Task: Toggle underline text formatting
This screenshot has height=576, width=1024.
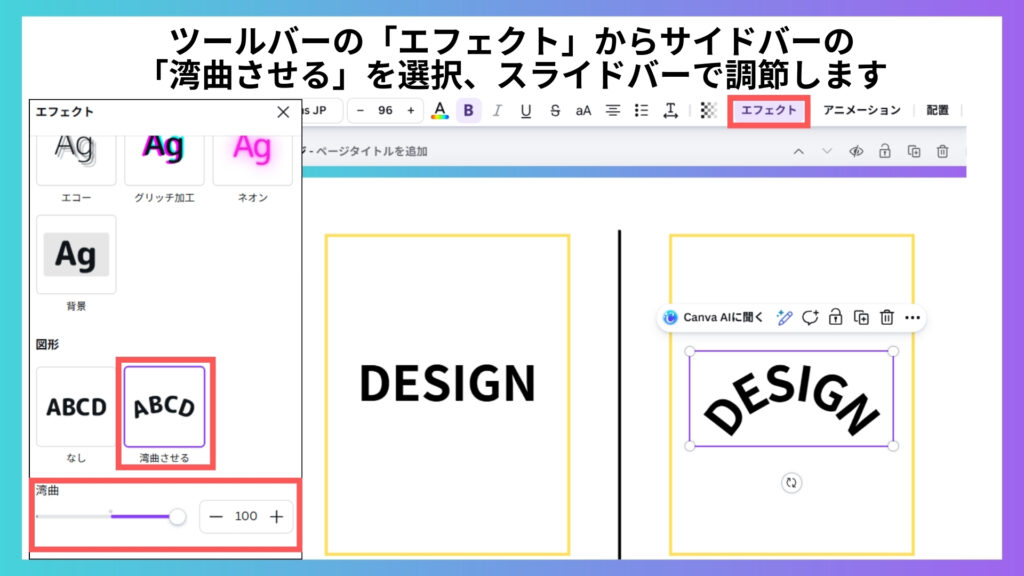Action: tap(526, 111)
